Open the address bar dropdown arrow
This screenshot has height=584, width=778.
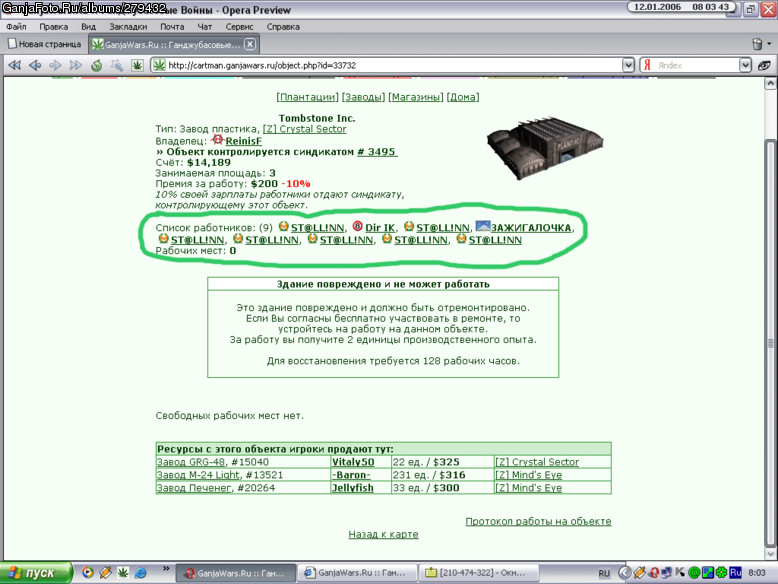[x=628, y=65]
